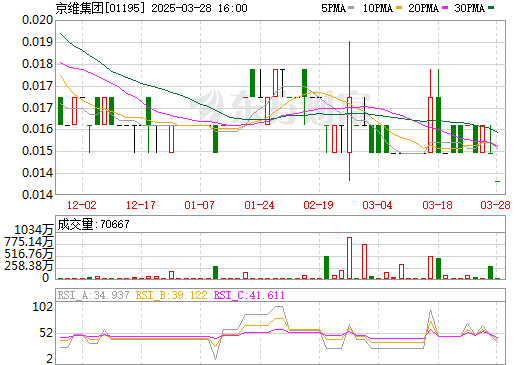The width and height of the screenshot is (520, 365).
Task: Click the tallest red volume bar
Action: tap(349, 258)
